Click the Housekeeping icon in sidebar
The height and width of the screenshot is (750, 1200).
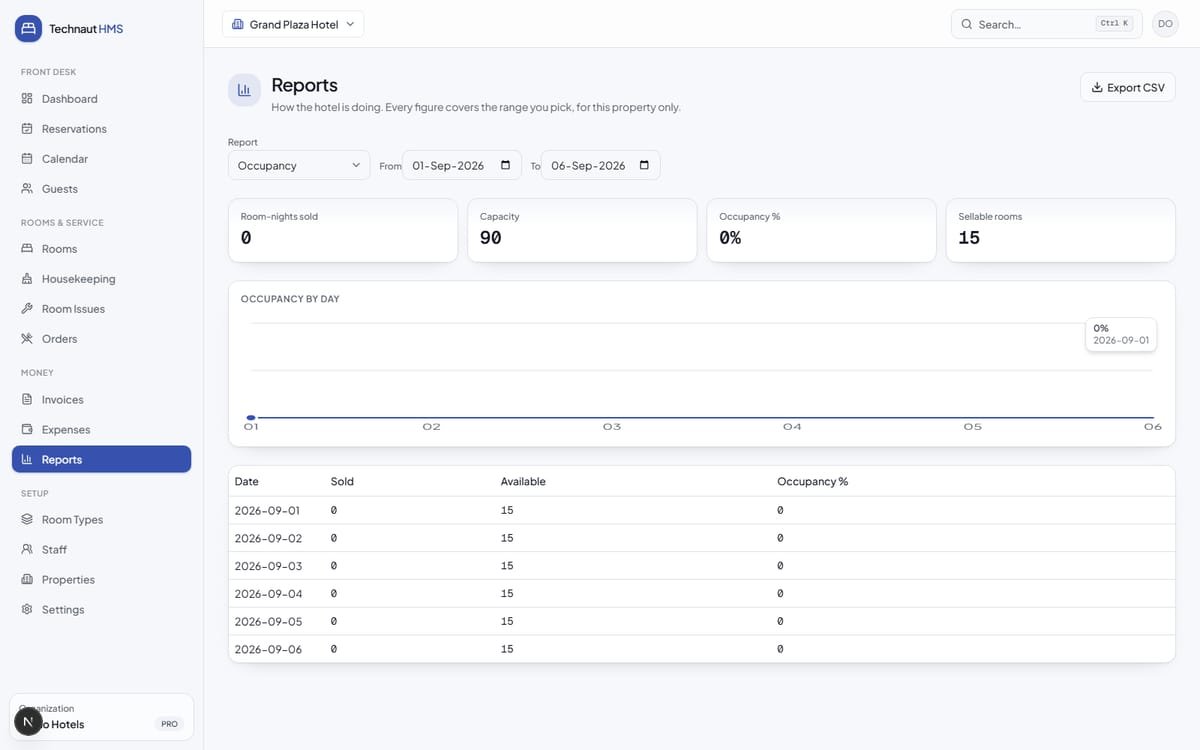click(x=27, y=279)
